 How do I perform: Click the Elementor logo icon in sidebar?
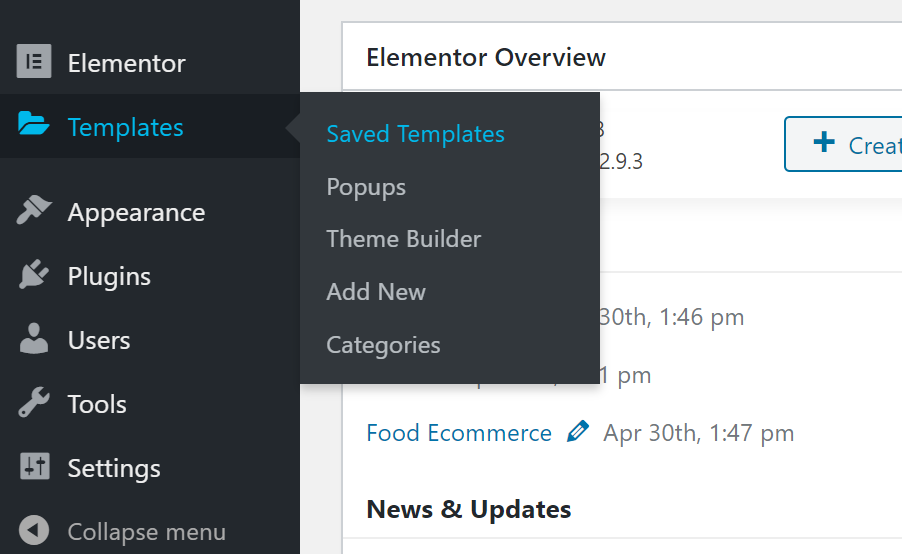point(34,61)
